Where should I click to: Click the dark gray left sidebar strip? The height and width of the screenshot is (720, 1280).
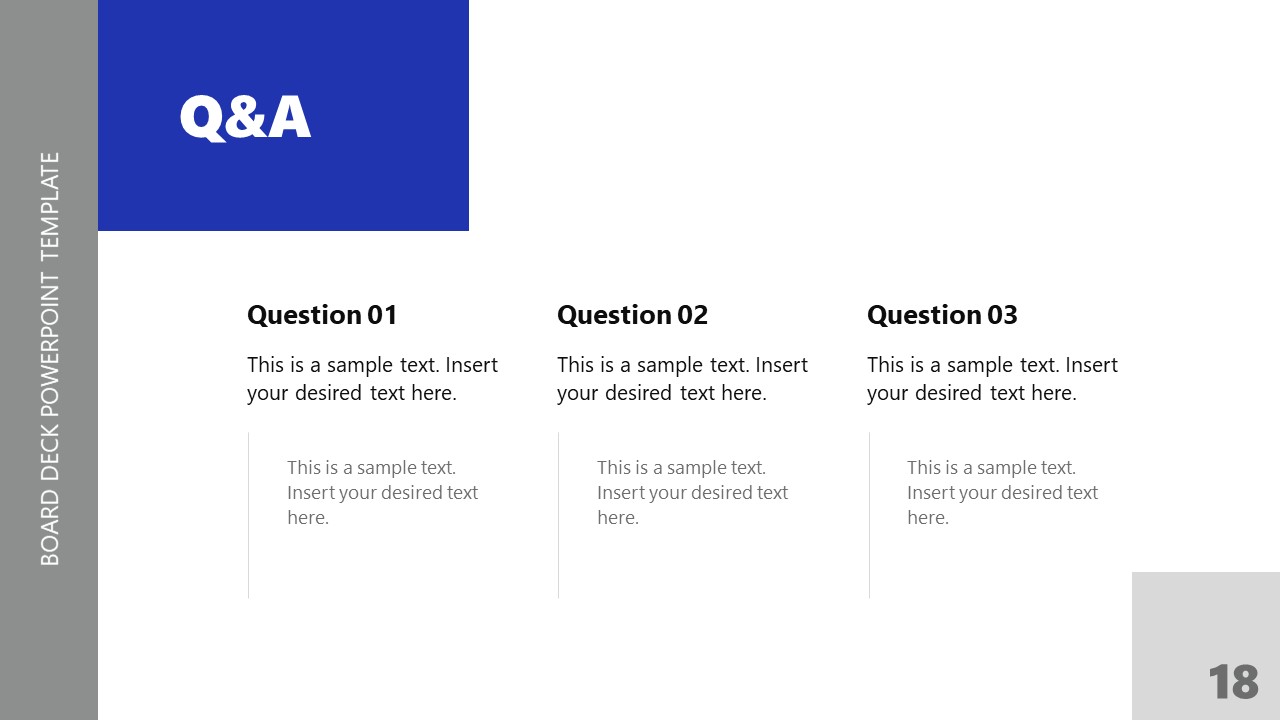click(48, 650)
